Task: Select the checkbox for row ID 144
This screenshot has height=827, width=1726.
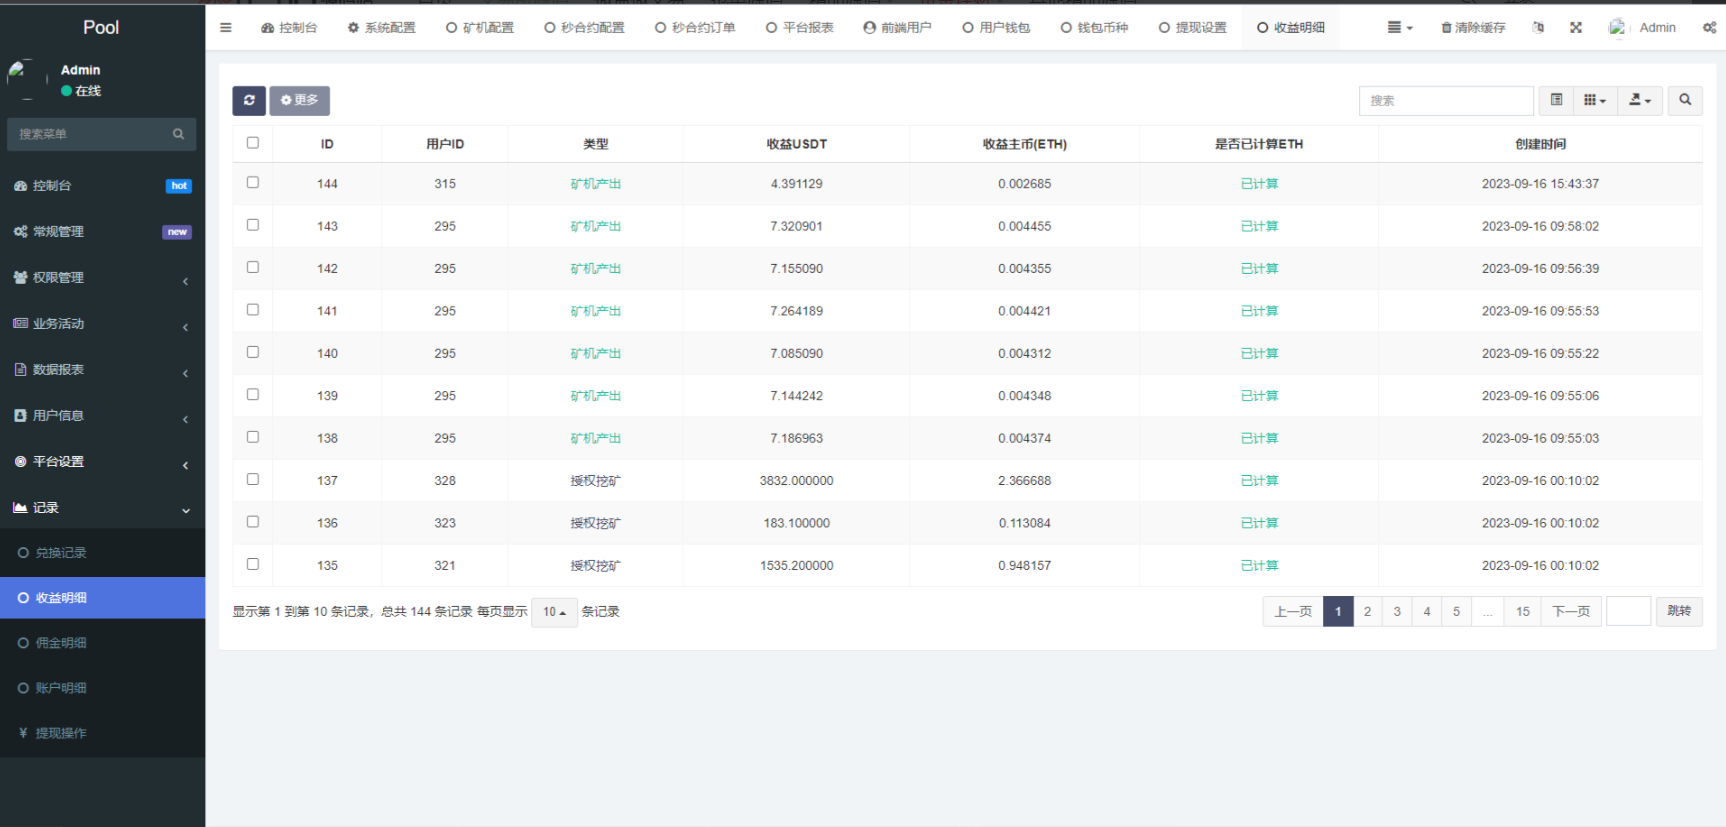Action: pos(253,183)
